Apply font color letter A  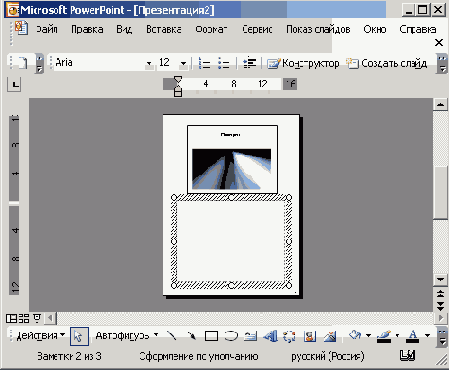point(413,336)
